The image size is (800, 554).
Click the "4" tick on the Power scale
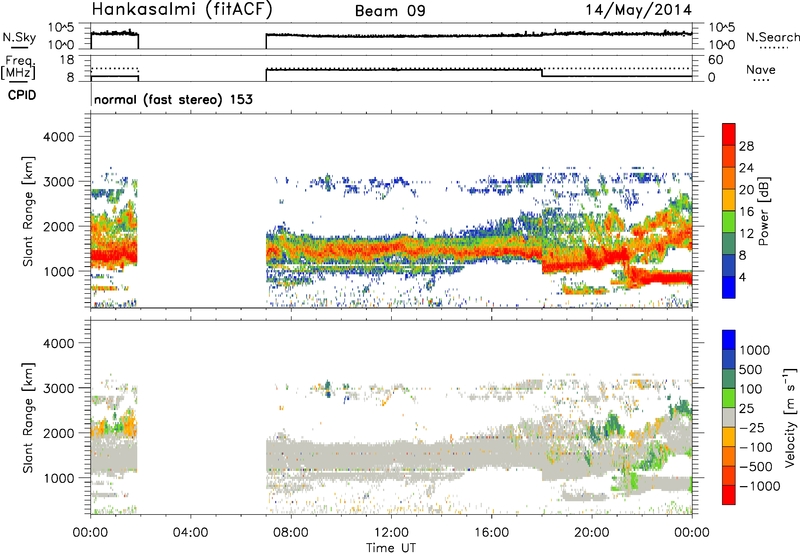(742, 277)
